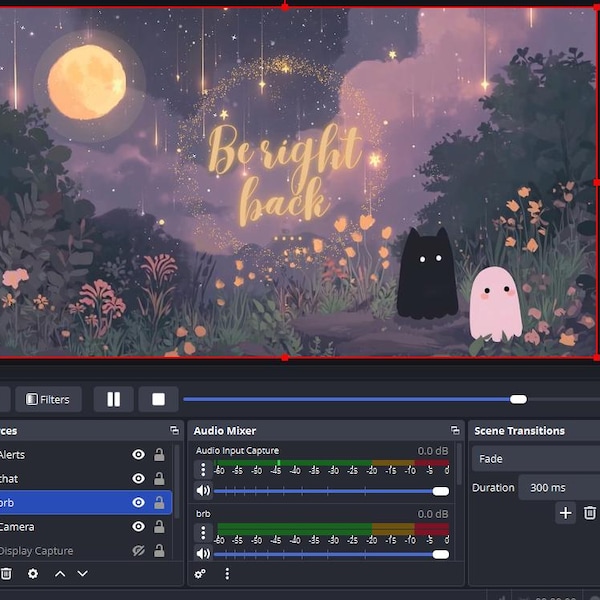Pause the media playback
The image size is (600, 600).
tap(113, 399)
